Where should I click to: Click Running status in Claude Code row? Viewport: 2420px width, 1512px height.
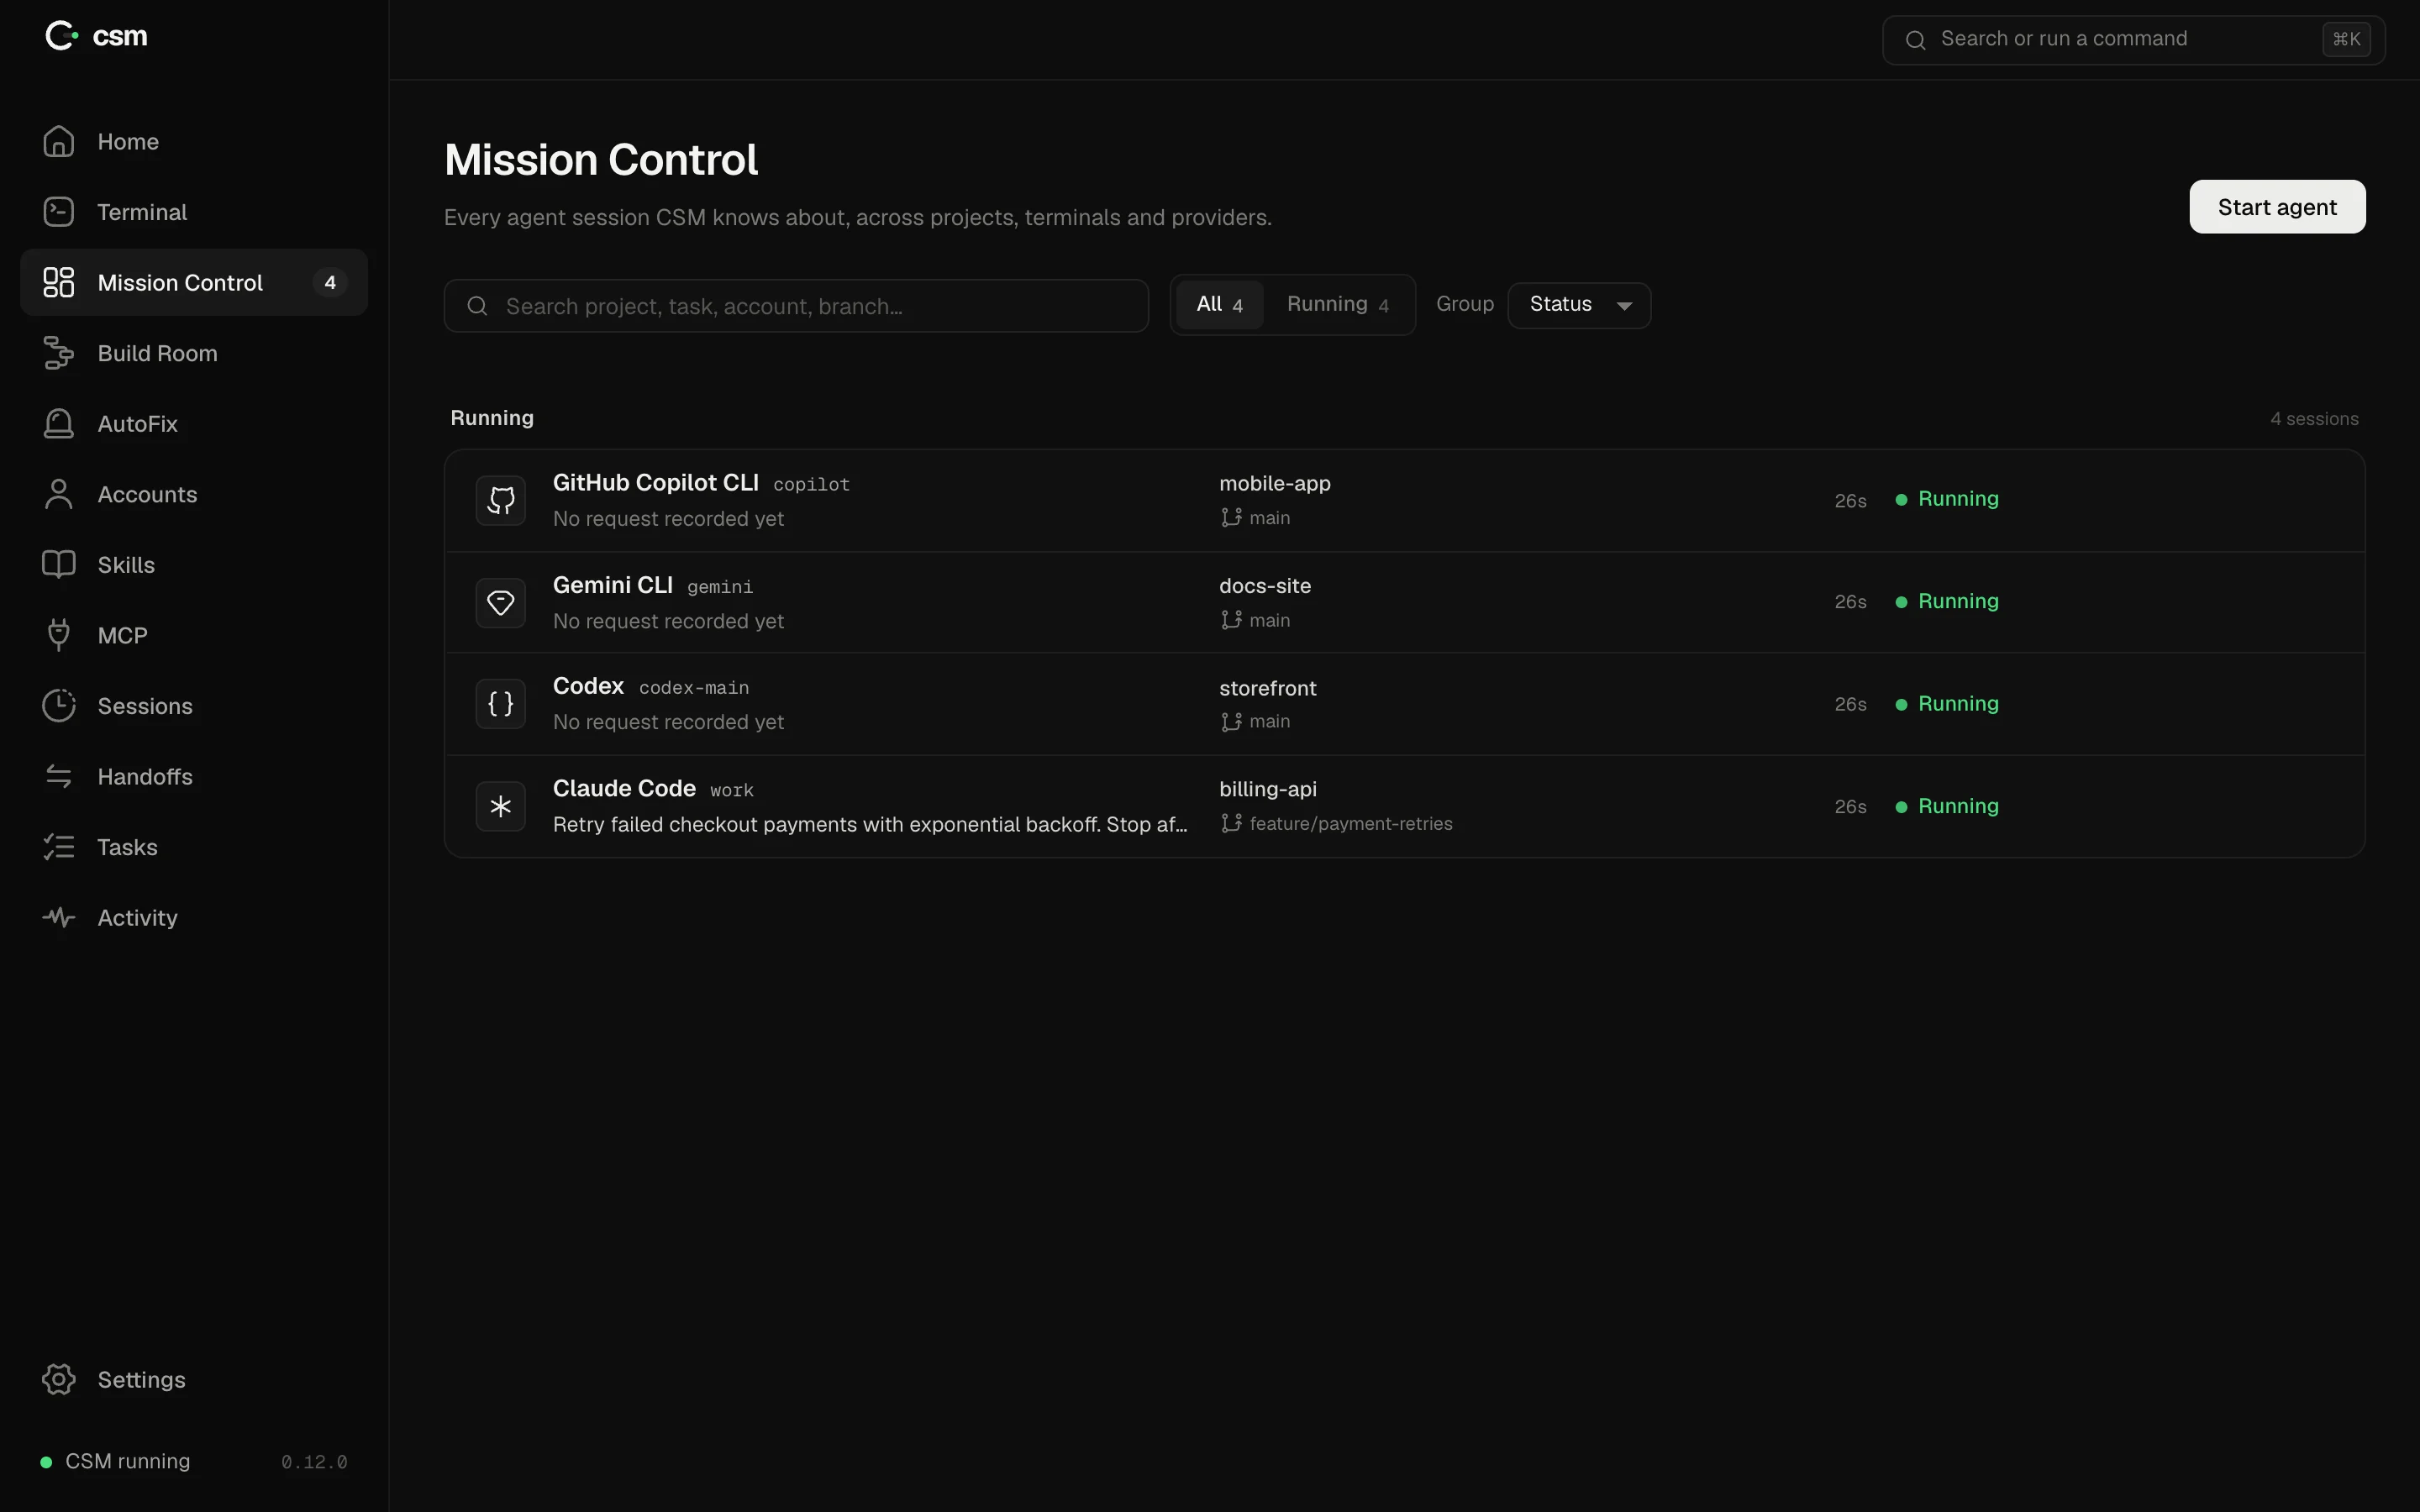click(x=1947, y=806)
